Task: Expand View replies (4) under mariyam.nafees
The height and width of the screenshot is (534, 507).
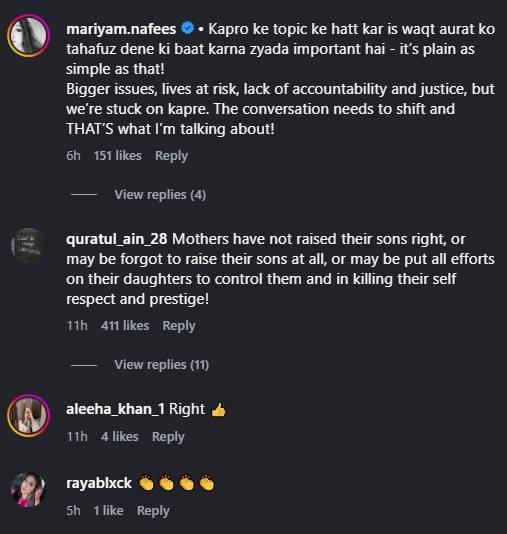Action: [160, 195]
